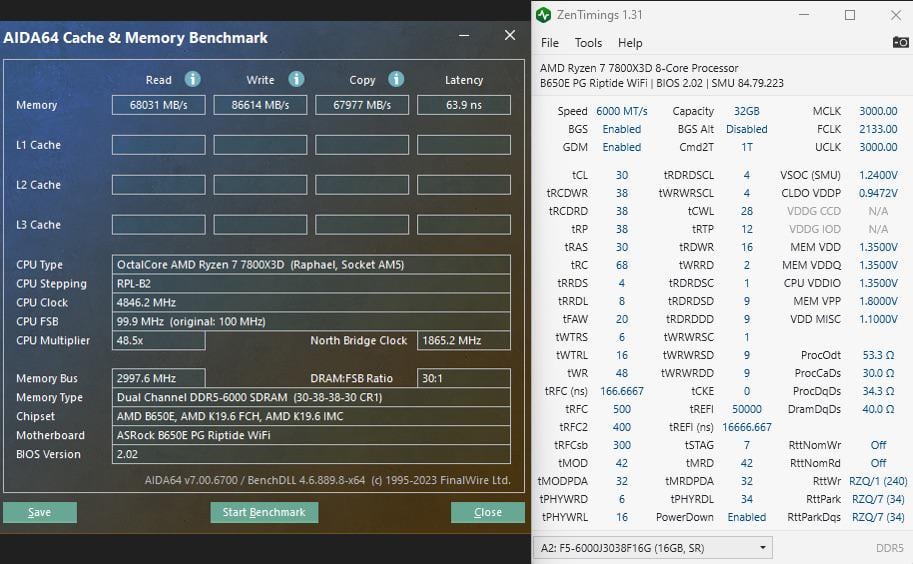Click the tRFC (ns) value 166.6667
This screenshot has height=564, width=913.
[x=622, y=391]
